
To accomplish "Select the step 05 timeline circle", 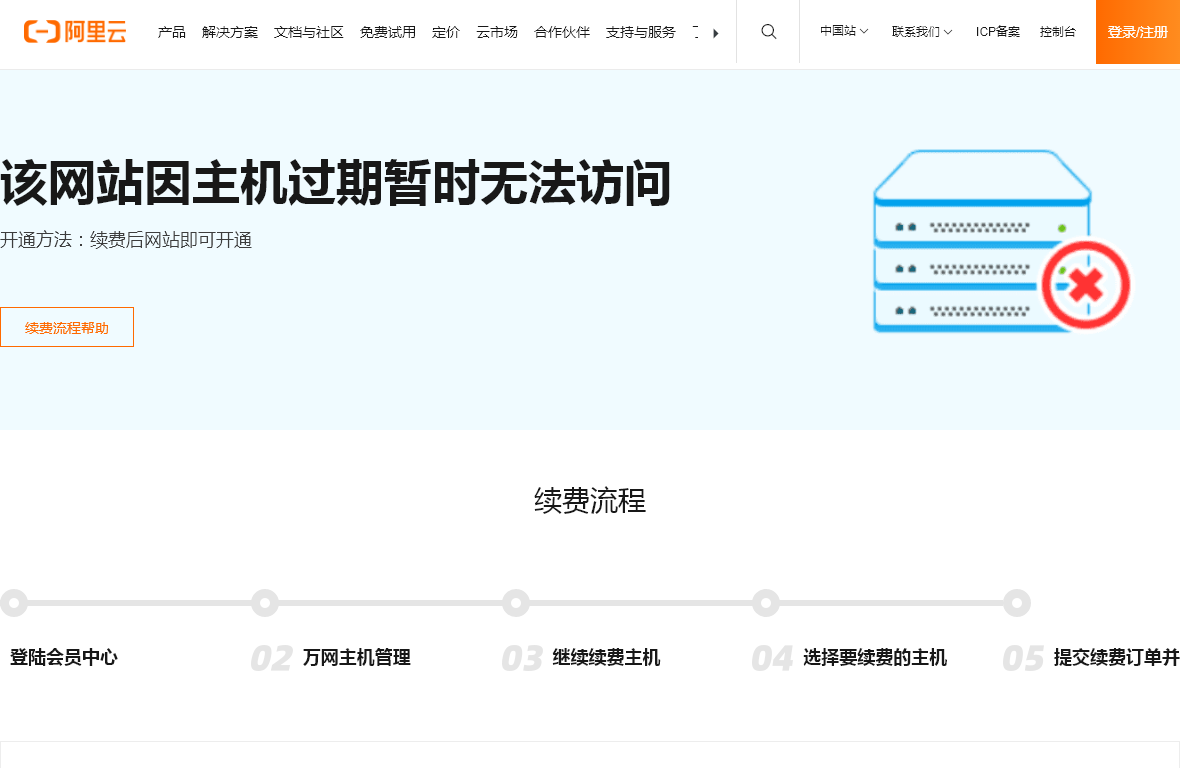I will point(1016,603).
